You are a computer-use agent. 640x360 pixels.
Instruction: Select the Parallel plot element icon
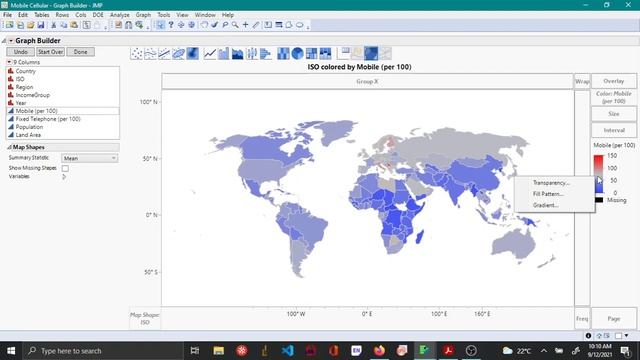[385, 53]
